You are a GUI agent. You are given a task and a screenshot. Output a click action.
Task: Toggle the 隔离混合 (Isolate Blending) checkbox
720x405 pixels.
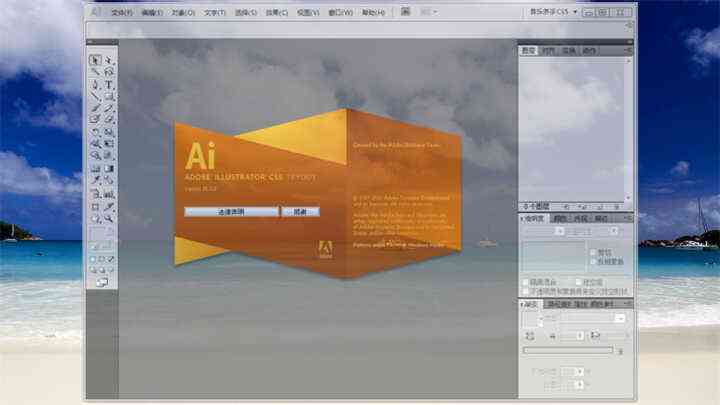(526, 282)
